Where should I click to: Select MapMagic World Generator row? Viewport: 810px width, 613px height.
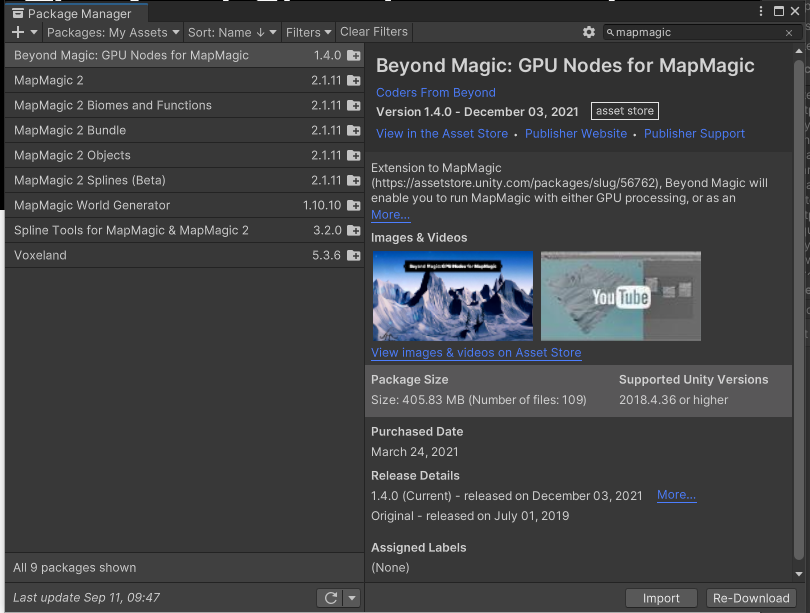184,205
